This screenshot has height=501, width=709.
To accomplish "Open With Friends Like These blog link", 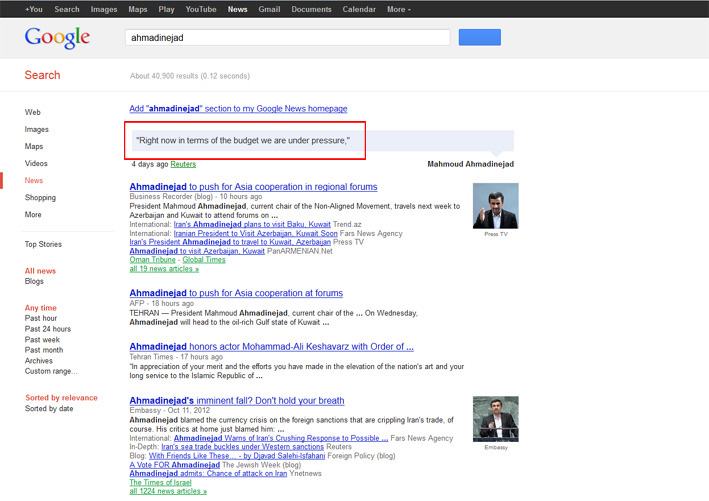I will pyautogui.click(x=237, y=456).
